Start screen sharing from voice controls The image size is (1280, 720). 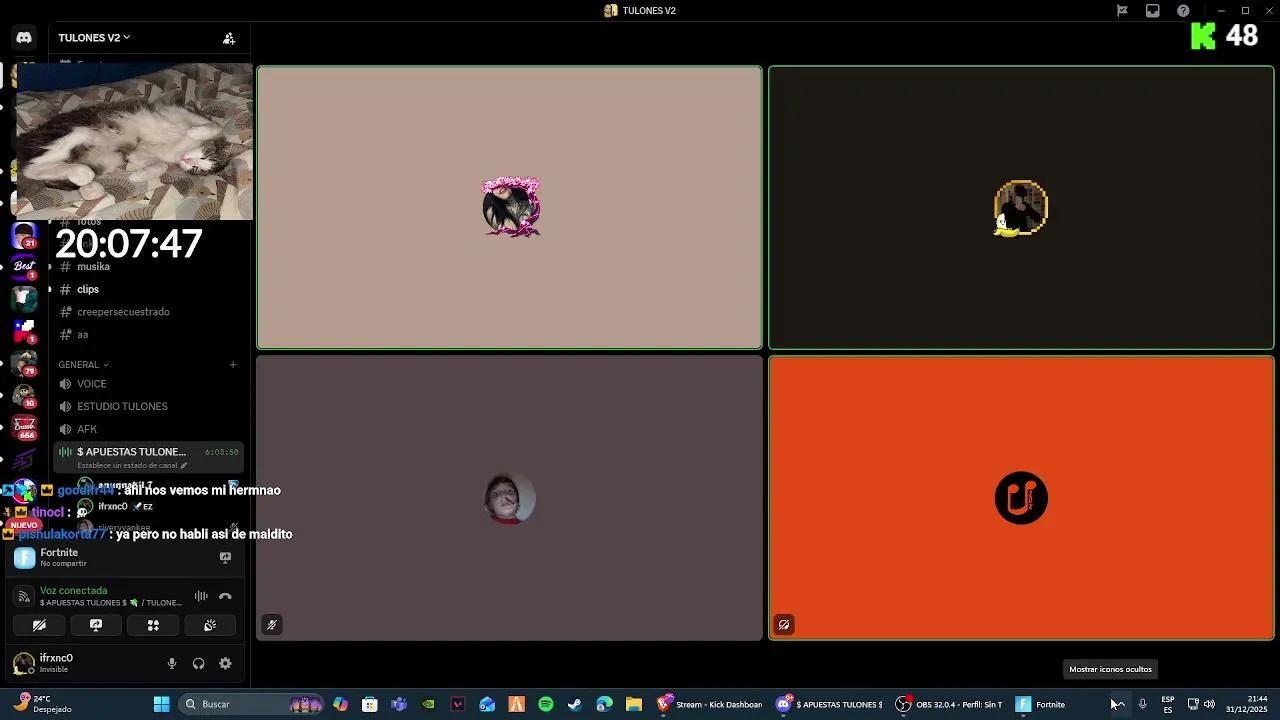coord(96,624)
